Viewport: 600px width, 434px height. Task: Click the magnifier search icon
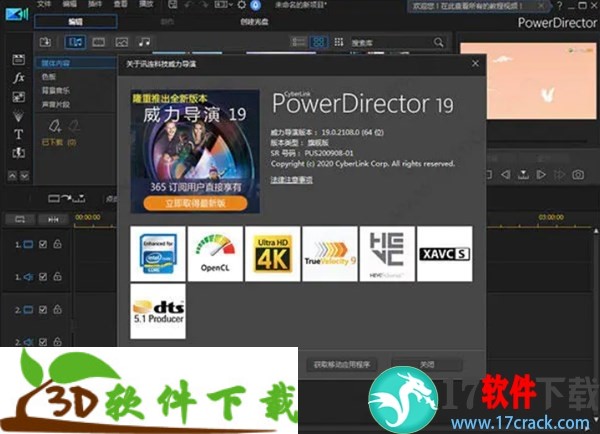point(439,42)
